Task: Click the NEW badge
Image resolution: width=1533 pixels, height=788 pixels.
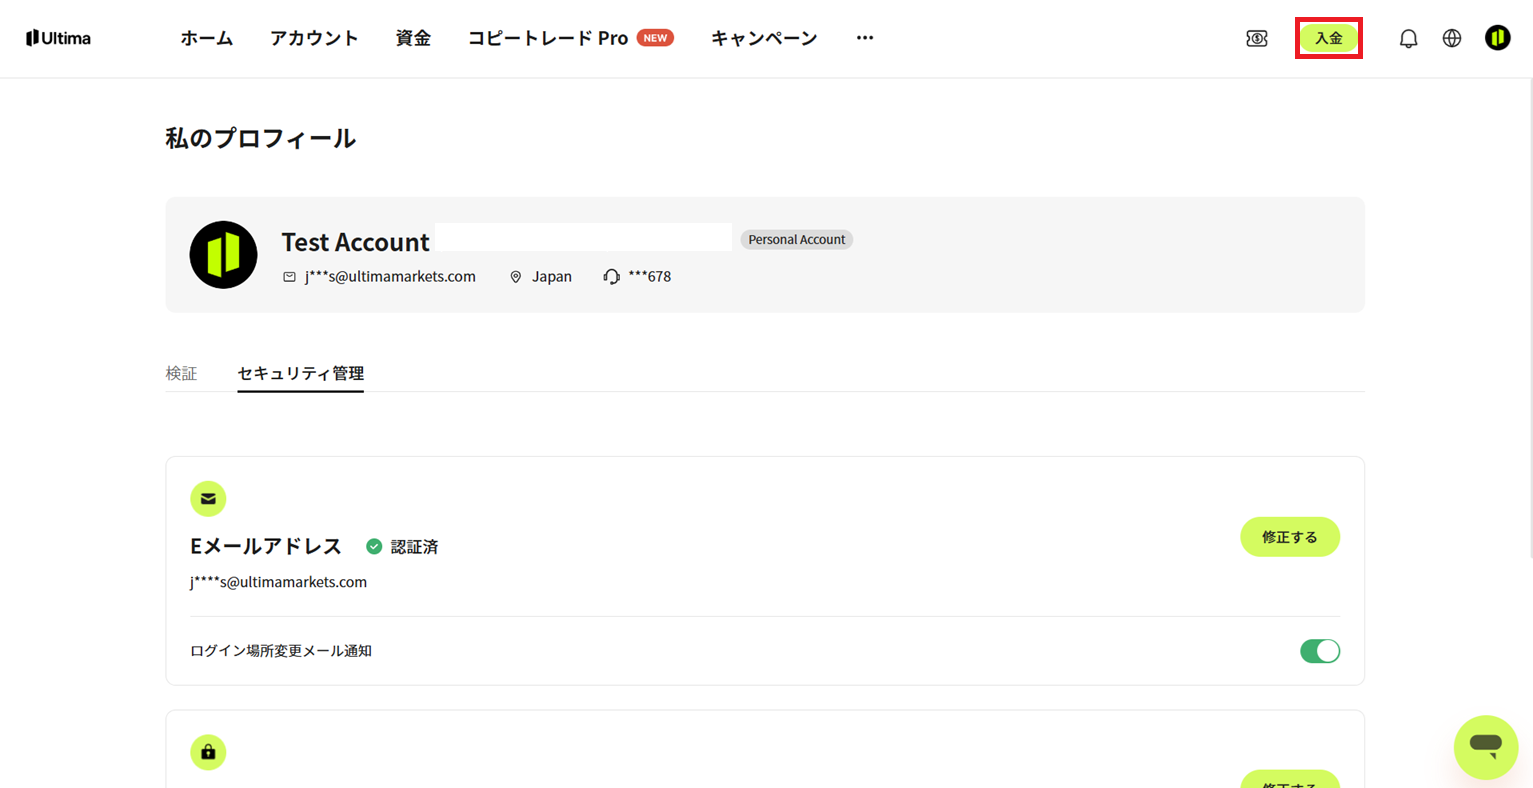Action: point(655,38)
